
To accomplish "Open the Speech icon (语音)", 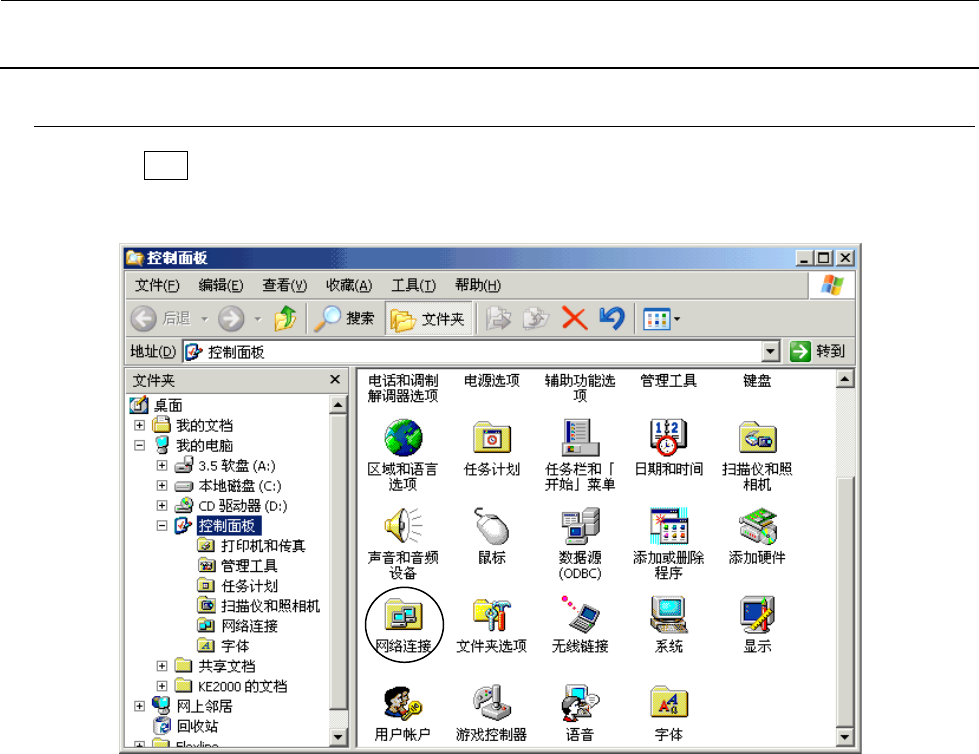I will click(x=580, y=714).
